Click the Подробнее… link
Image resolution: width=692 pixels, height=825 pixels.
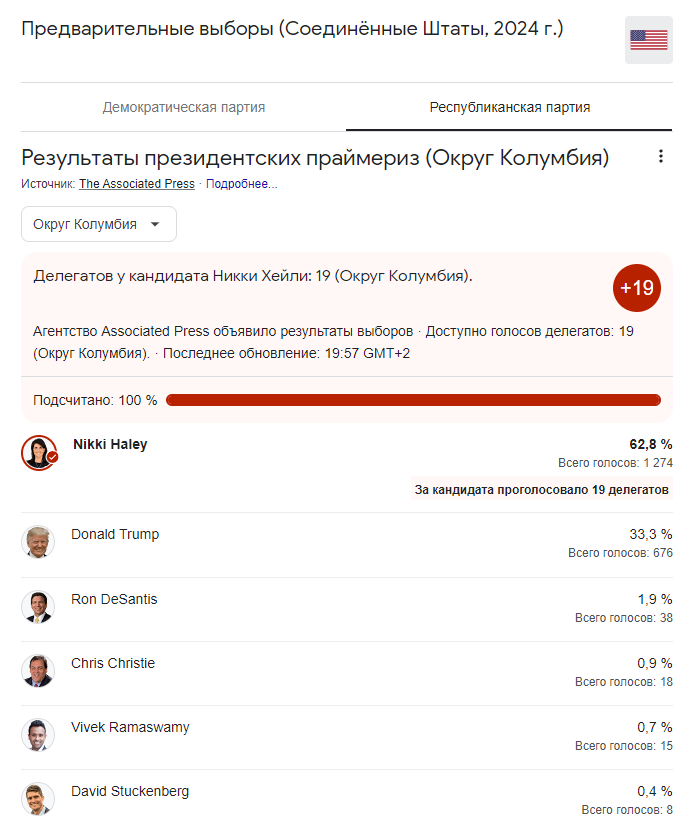tap(242, 184)
